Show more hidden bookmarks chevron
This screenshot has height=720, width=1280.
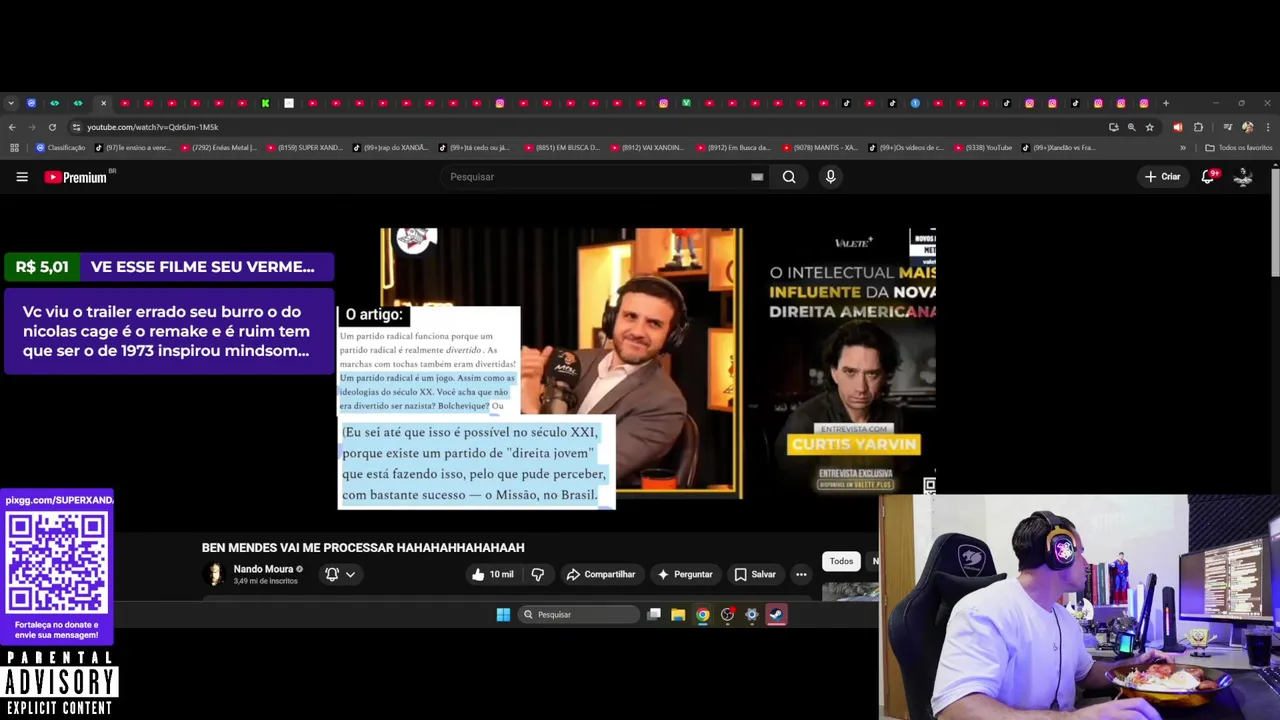pyautogui.click(x=1183, y=148)
